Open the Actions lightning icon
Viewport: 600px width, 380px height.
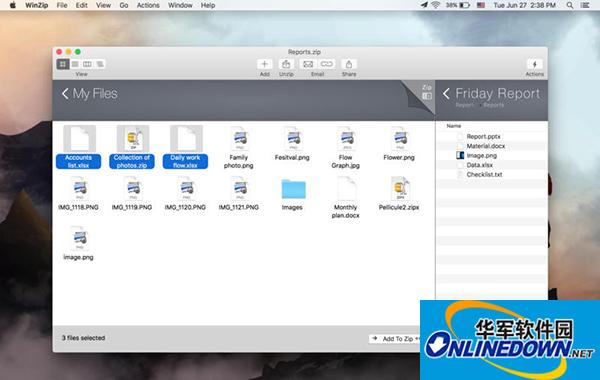pos(534,64)
